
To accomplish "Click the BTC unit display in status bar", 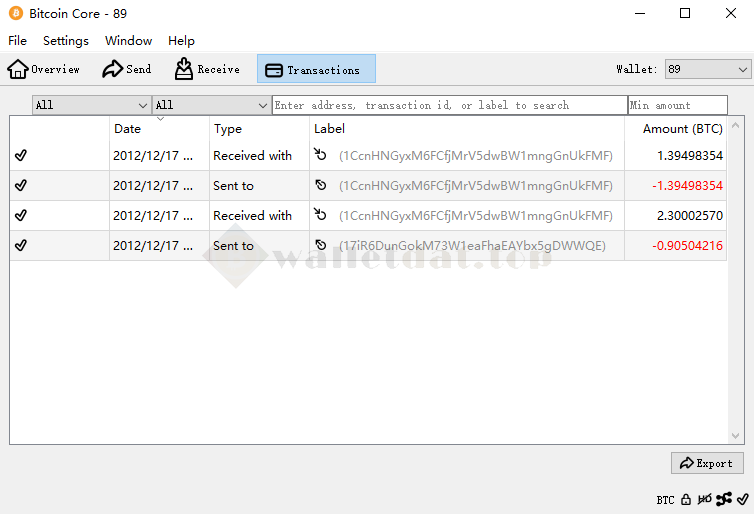I will [x=665, y=500].
